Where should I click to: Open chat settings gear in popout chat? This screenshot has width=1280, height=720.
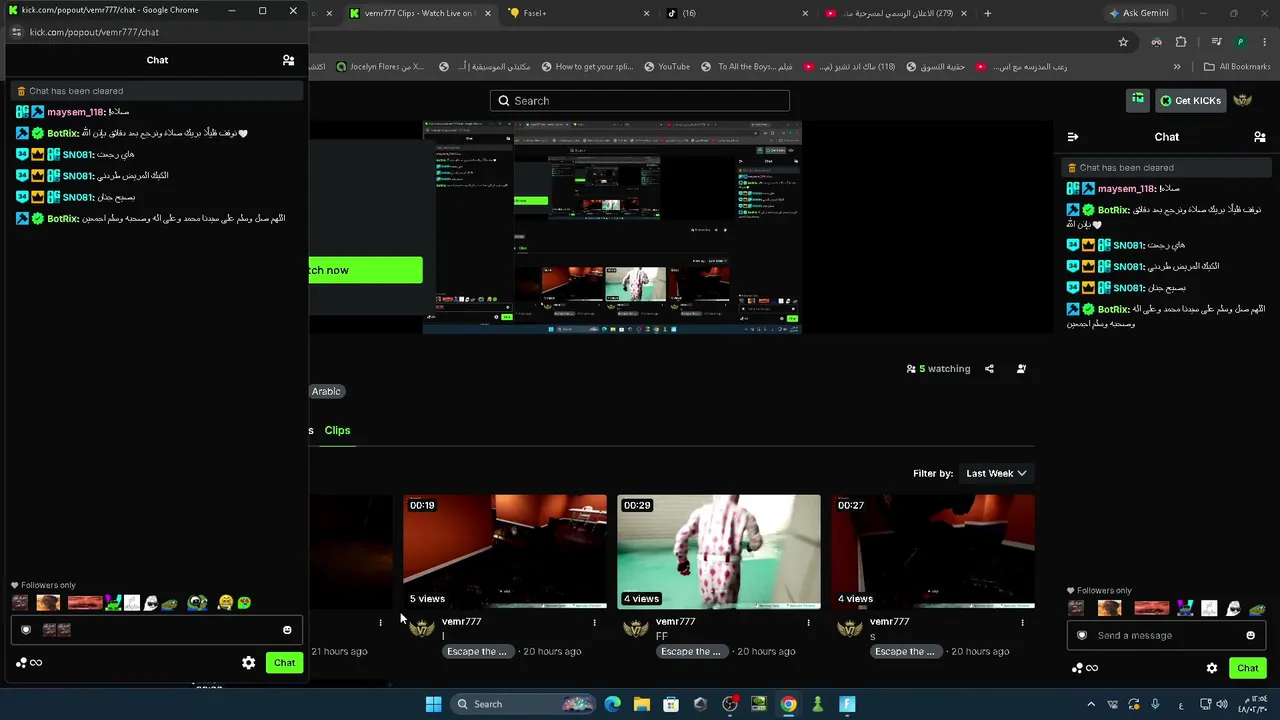click(248, 663)
